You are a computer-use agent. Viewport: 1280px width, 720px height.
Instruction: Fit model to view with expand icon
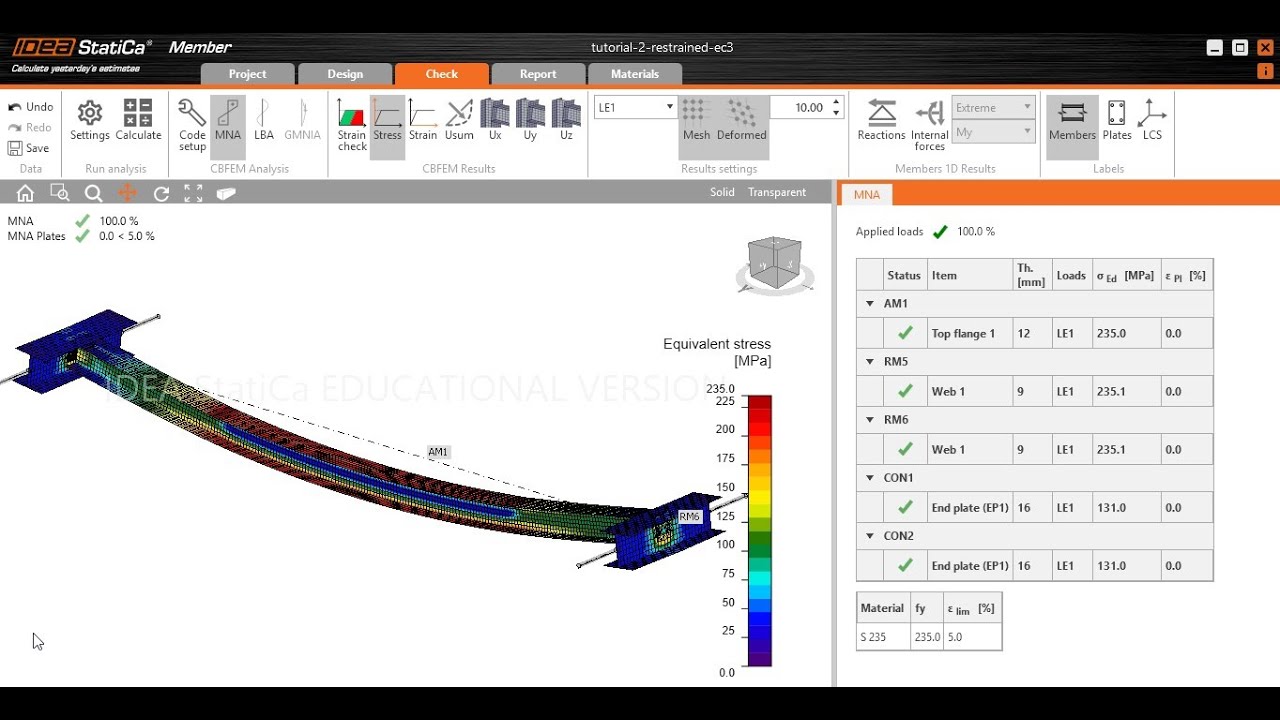coord(193,193)
